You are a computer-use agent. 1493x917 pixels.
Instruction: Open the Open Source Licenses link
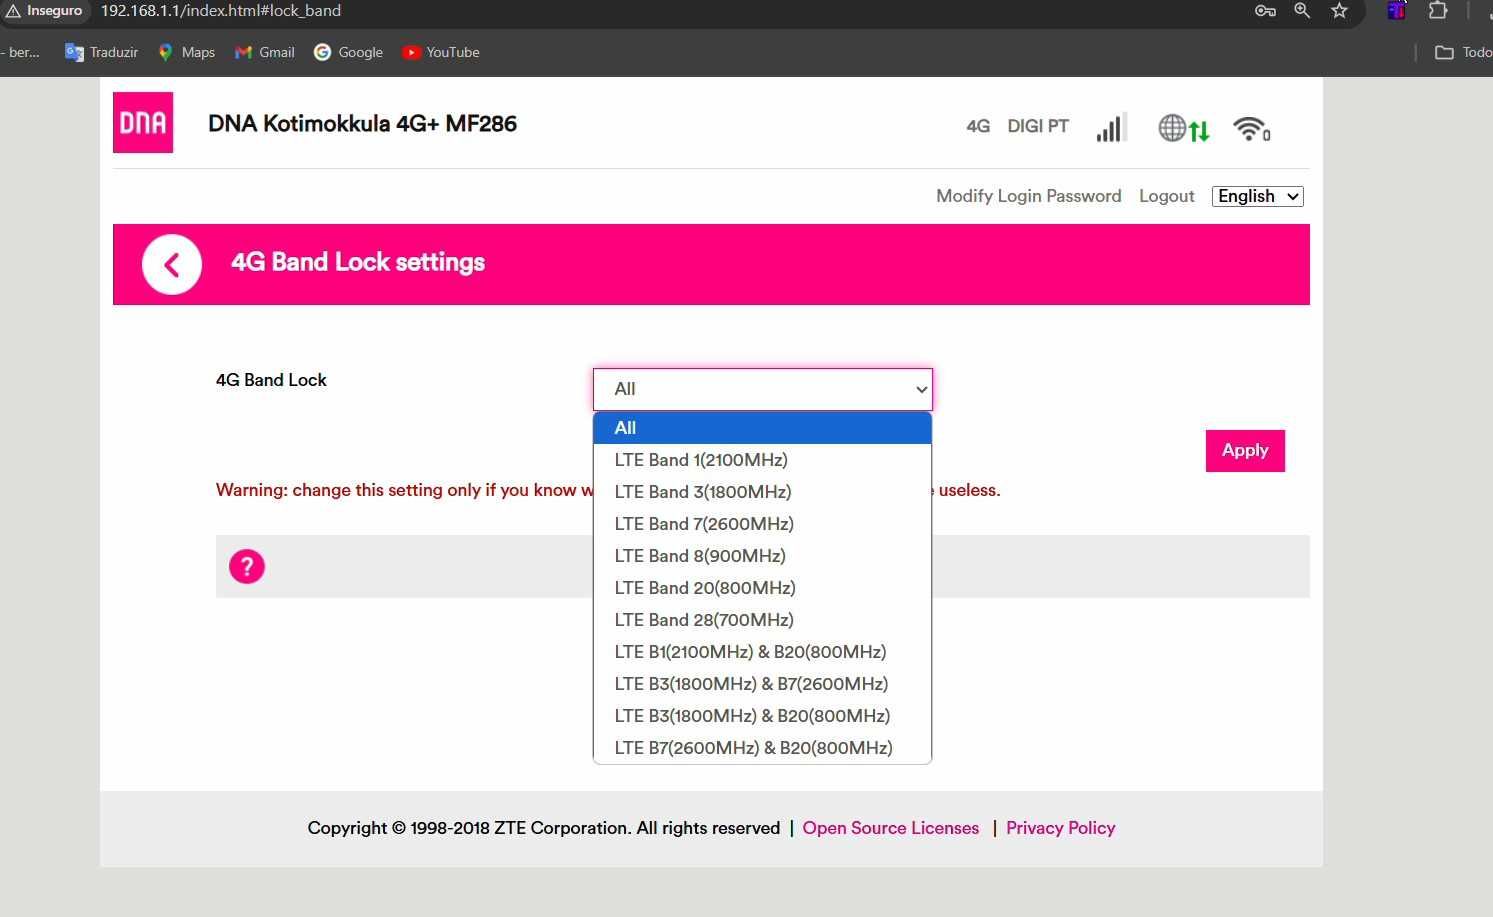890,828
